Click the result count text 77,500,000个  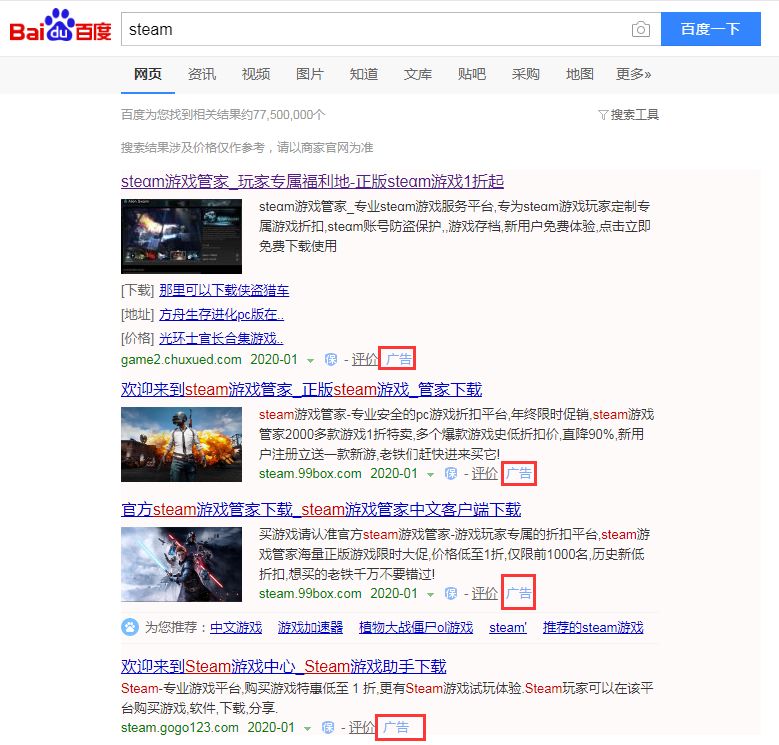coord(289,115)
